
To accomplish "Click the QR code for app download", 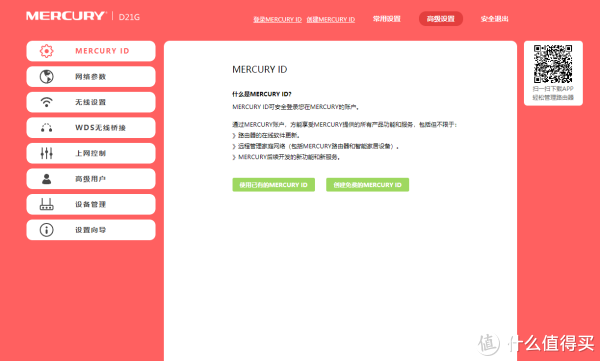I will click(x=553, y=64).
